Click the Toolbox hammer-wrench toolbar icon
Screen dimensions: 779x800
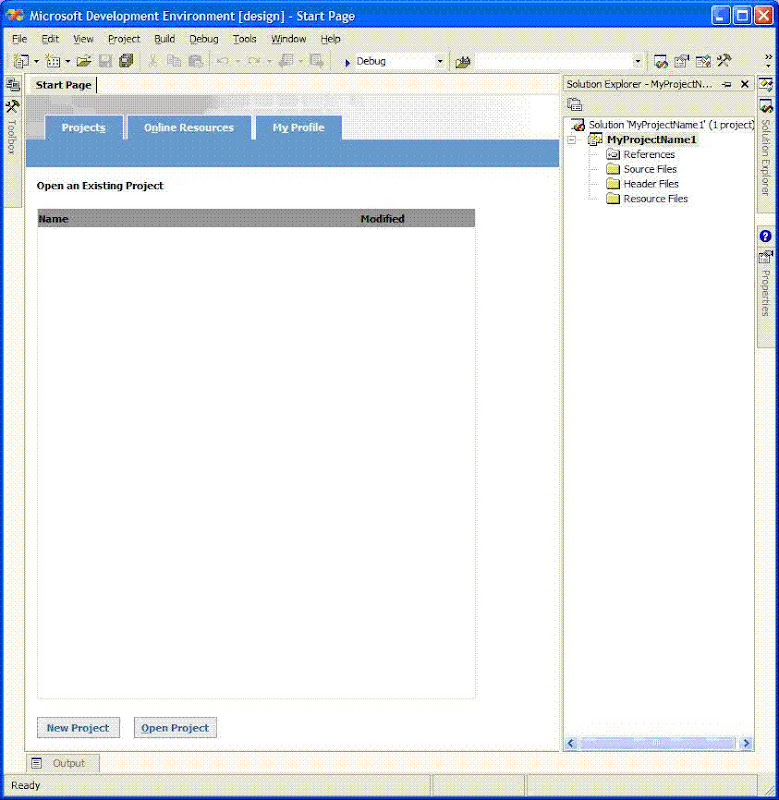coord(724,61)
